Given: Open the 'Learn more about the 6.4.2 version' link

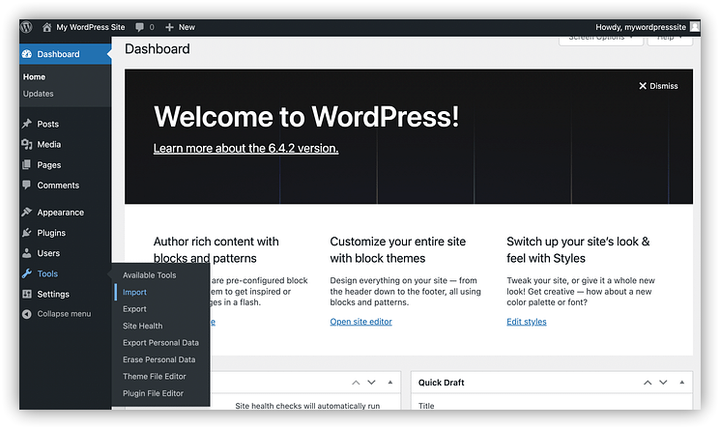Looking at the screenshot, I should pyautogui.click(x=246, y=148).
